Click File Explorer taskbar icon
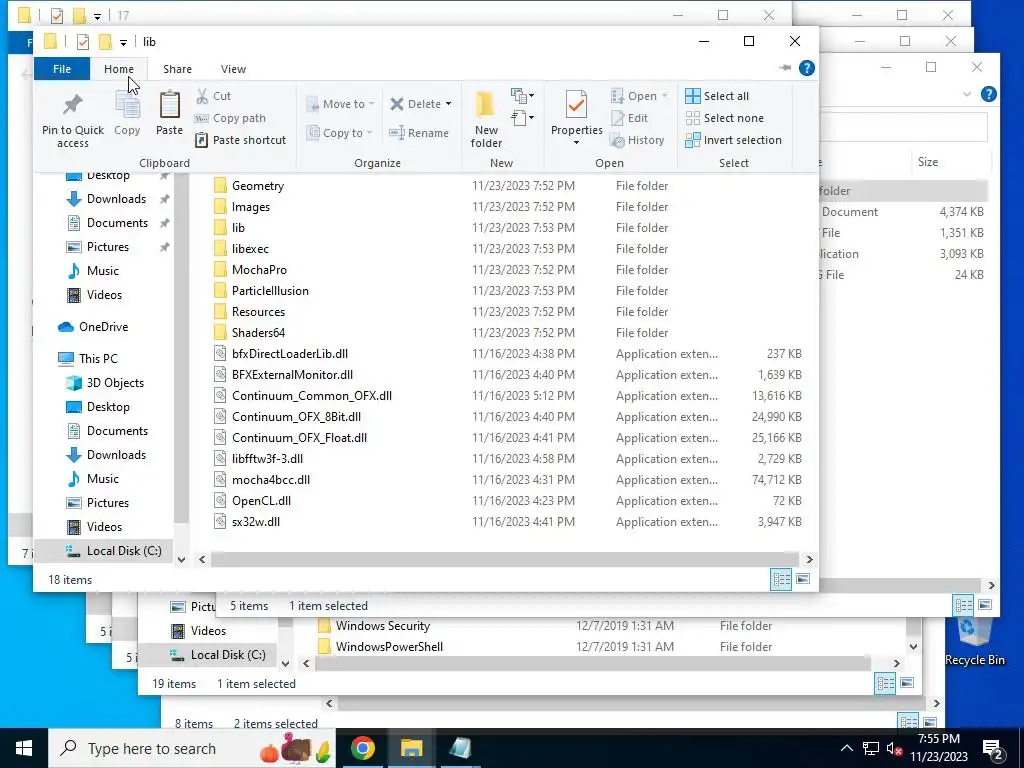 pos(411,748)
